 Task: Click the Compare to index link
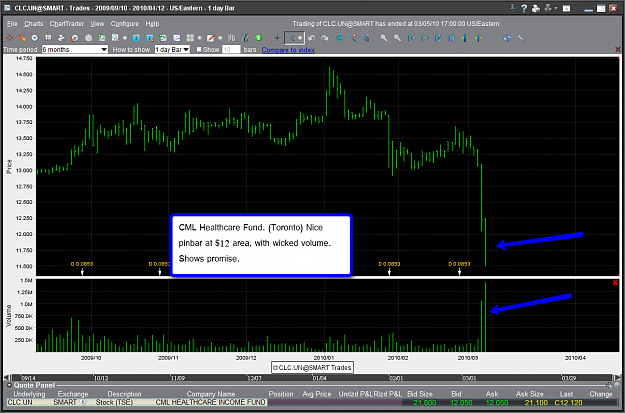[x=288, y=50]
